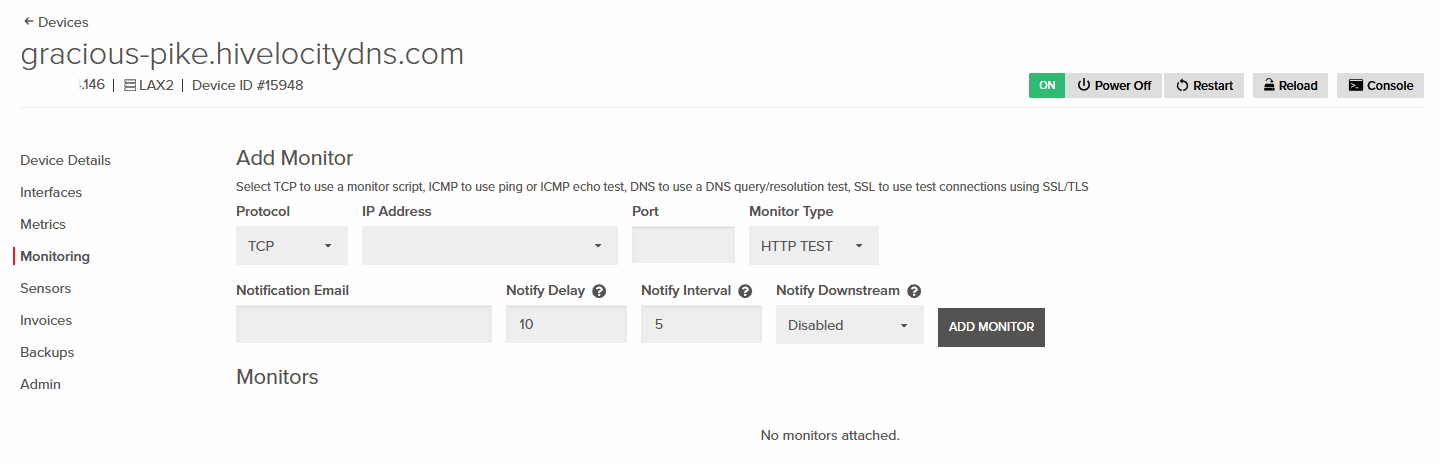
Task: Click the ADD MONITOR button
Action: [991, 327]
